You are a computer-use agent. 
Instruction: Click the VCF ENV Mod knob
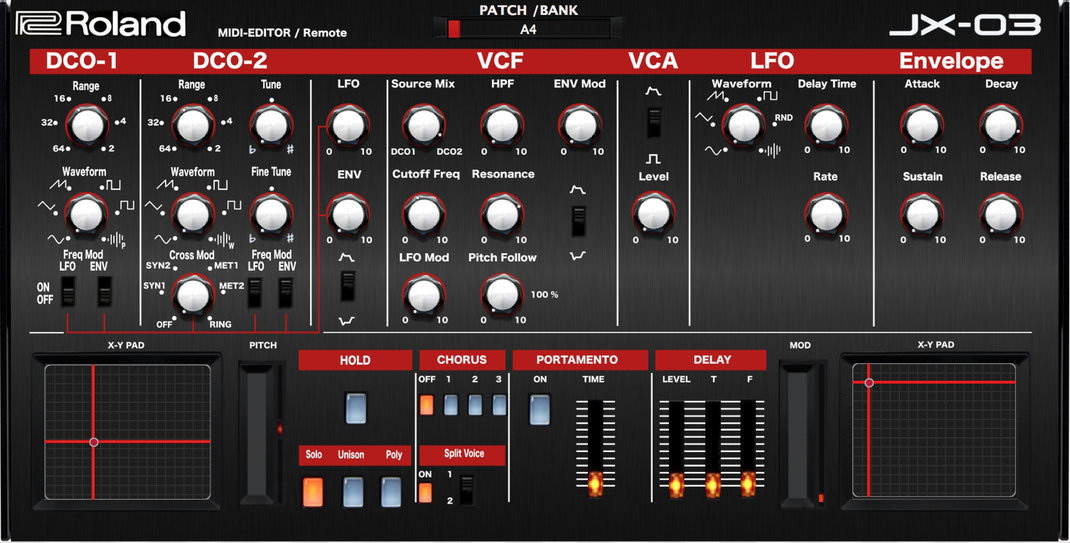[580, 126]
